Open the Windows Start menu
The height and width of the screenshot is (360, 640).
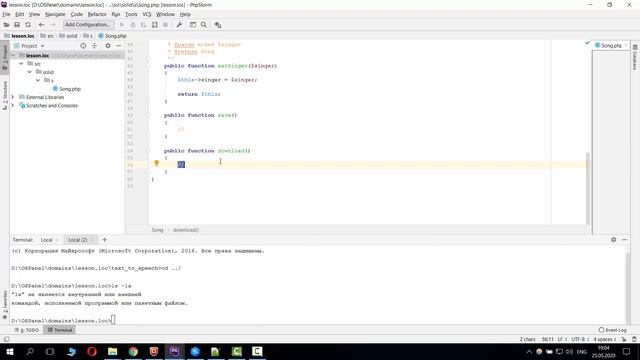[9, 351]
